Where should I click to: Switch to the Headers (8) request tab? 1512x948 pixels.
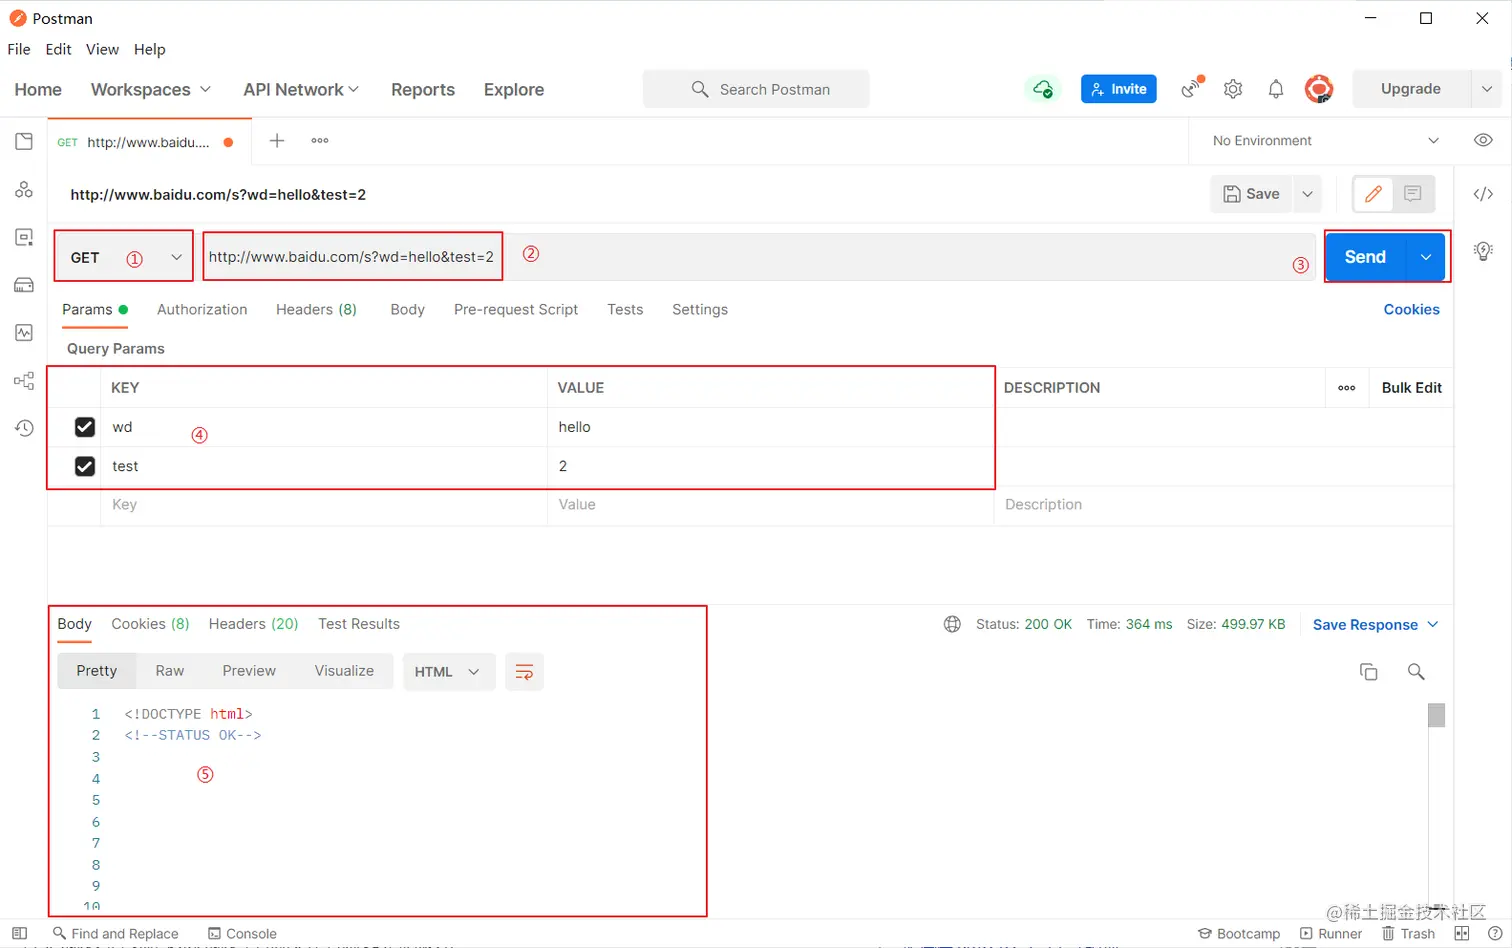(x=316, y=309)
